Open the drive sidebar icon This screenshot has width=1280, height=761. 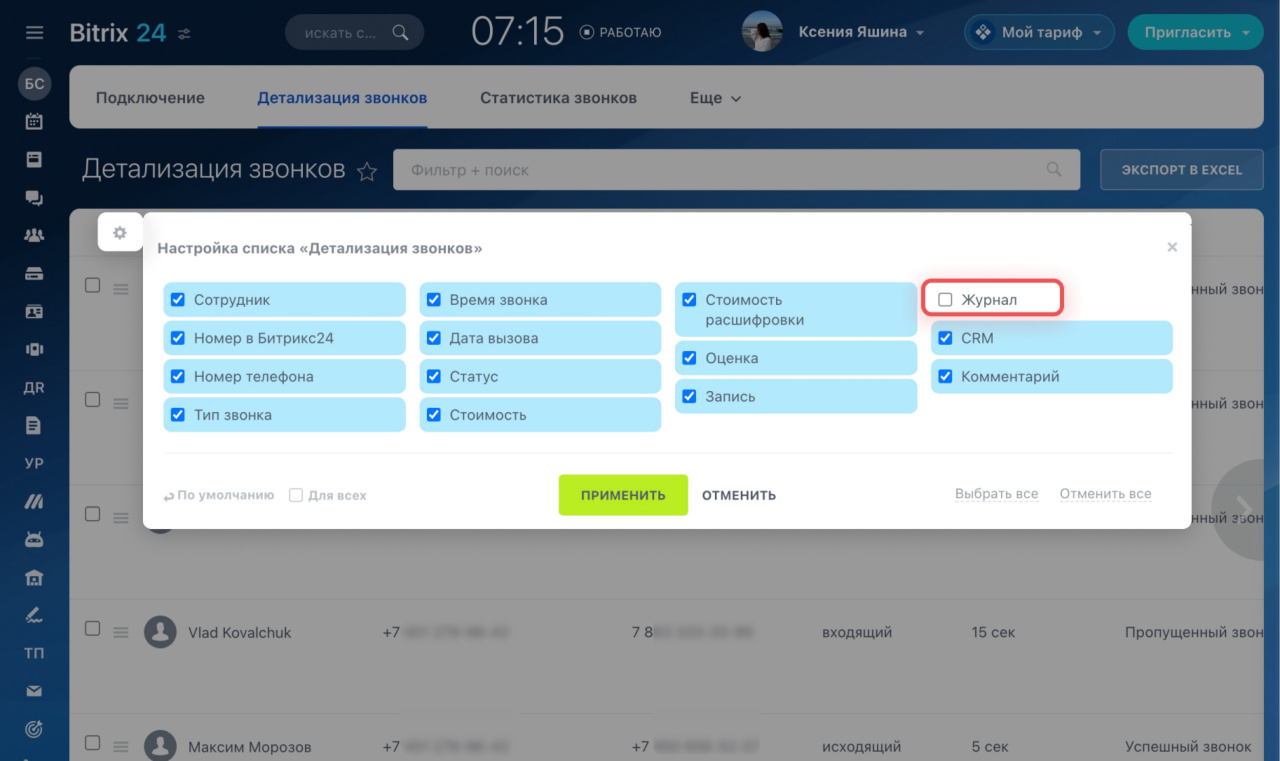click(34, 274)
